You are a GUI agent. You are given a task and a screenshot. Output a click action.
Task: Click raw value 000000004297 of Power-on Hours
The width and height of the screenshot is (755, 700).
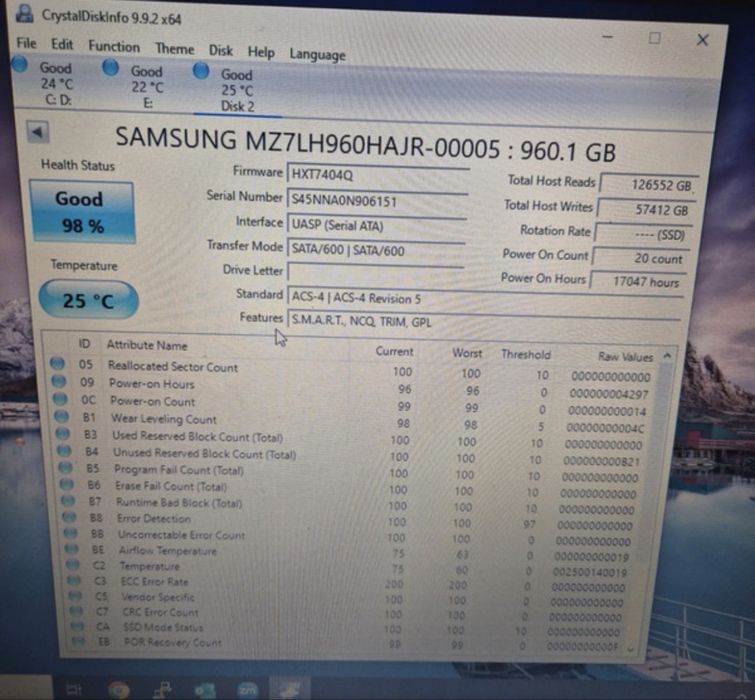pos(609,394)
